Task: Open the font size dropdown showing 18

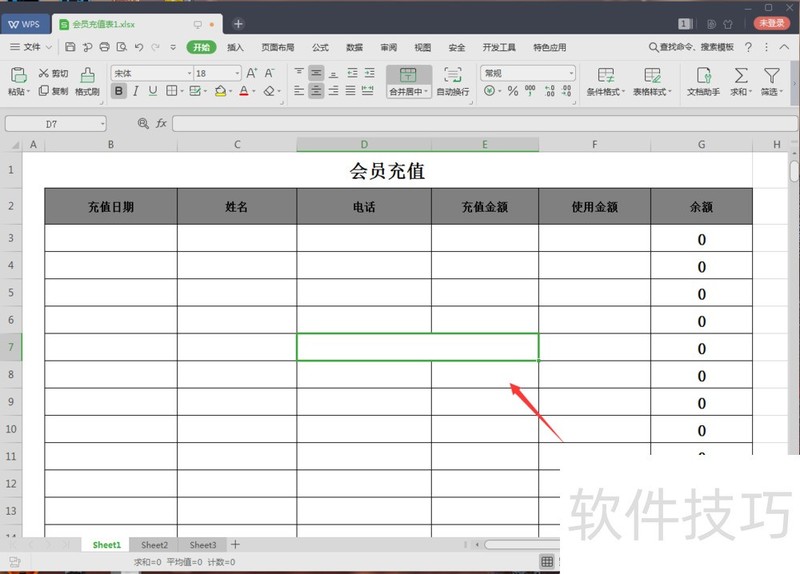Action: (237, 73)
